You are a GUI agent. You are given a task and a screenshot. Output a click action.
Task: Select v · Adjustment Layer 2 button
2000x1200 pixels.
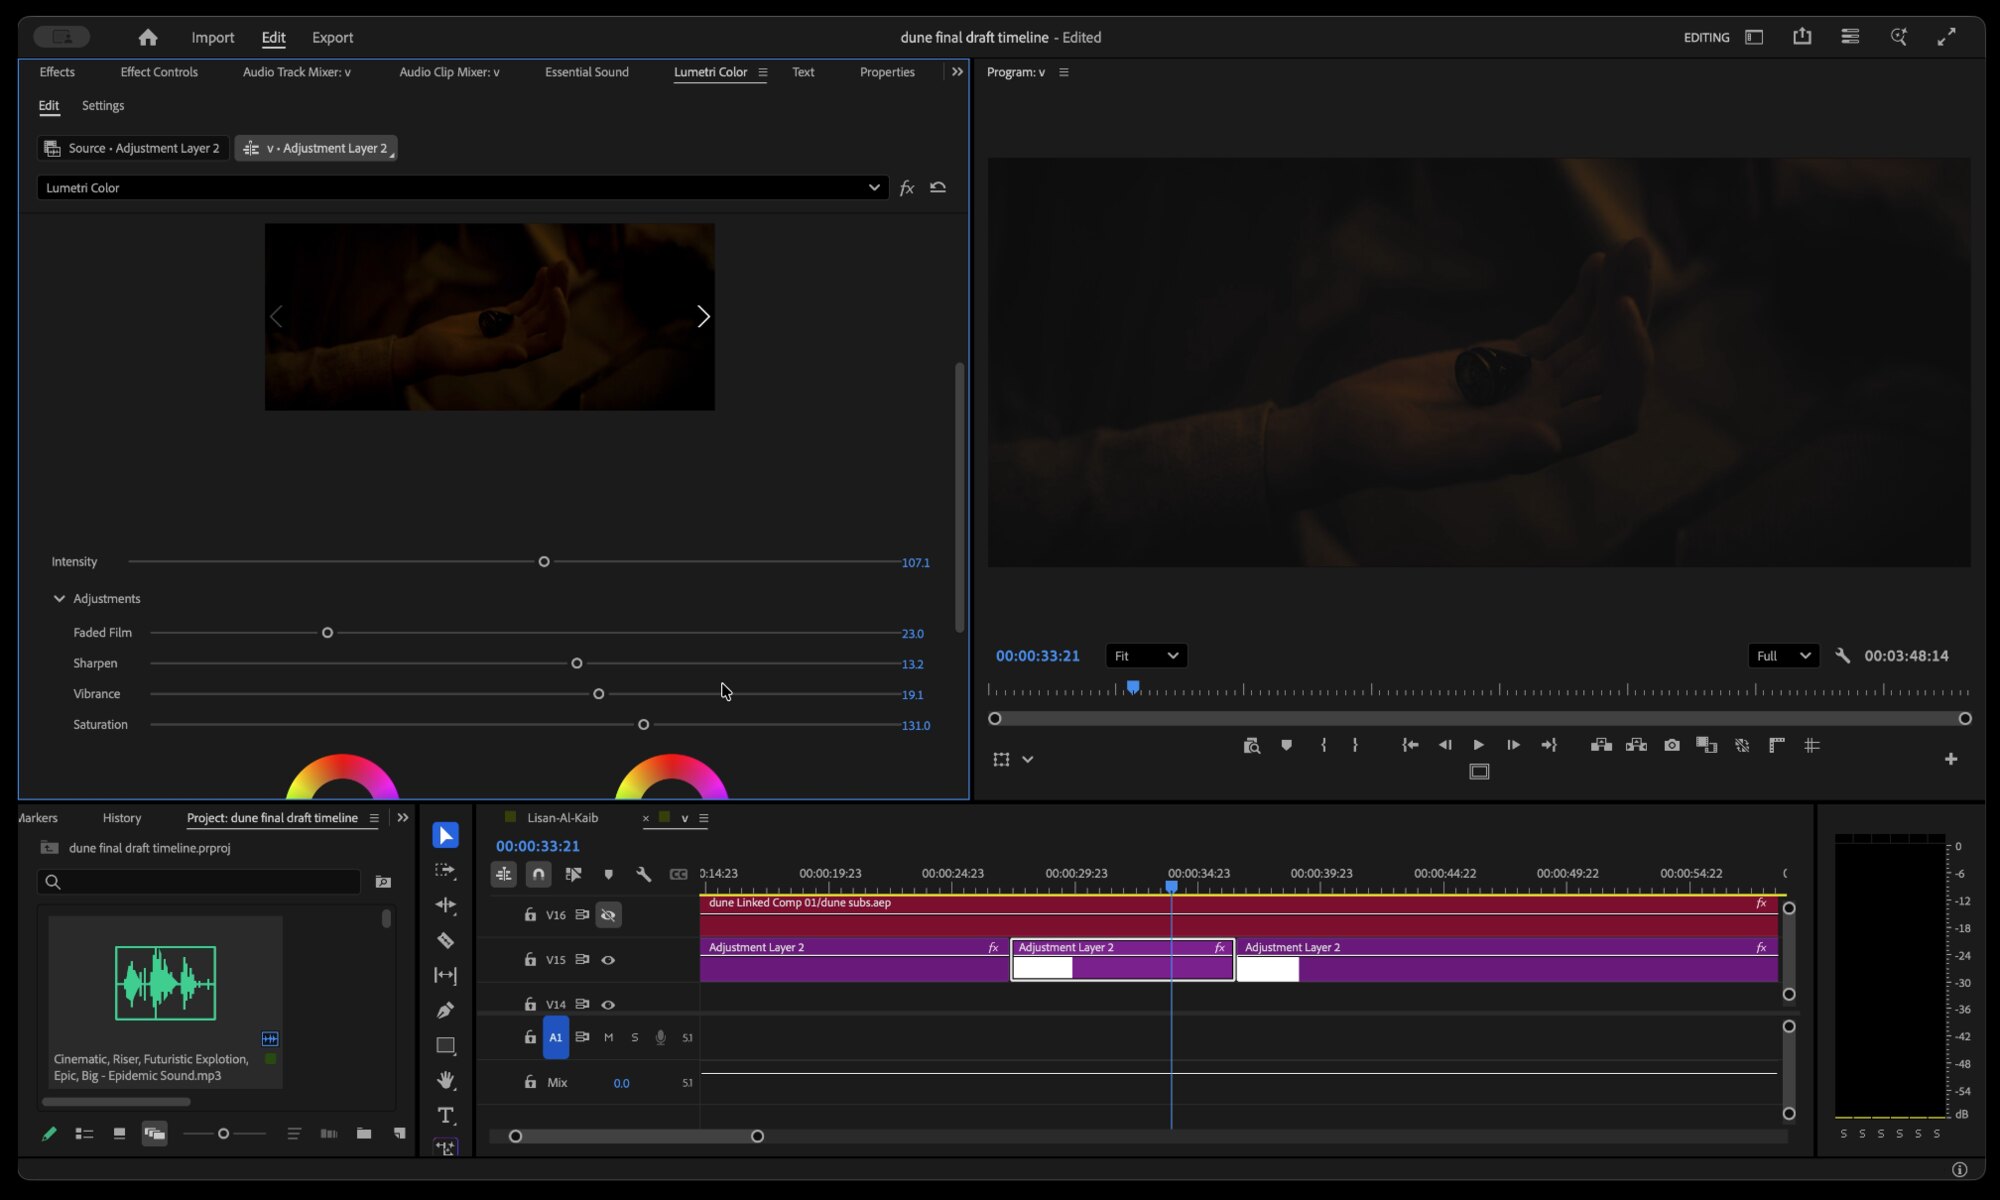(316, 148)
